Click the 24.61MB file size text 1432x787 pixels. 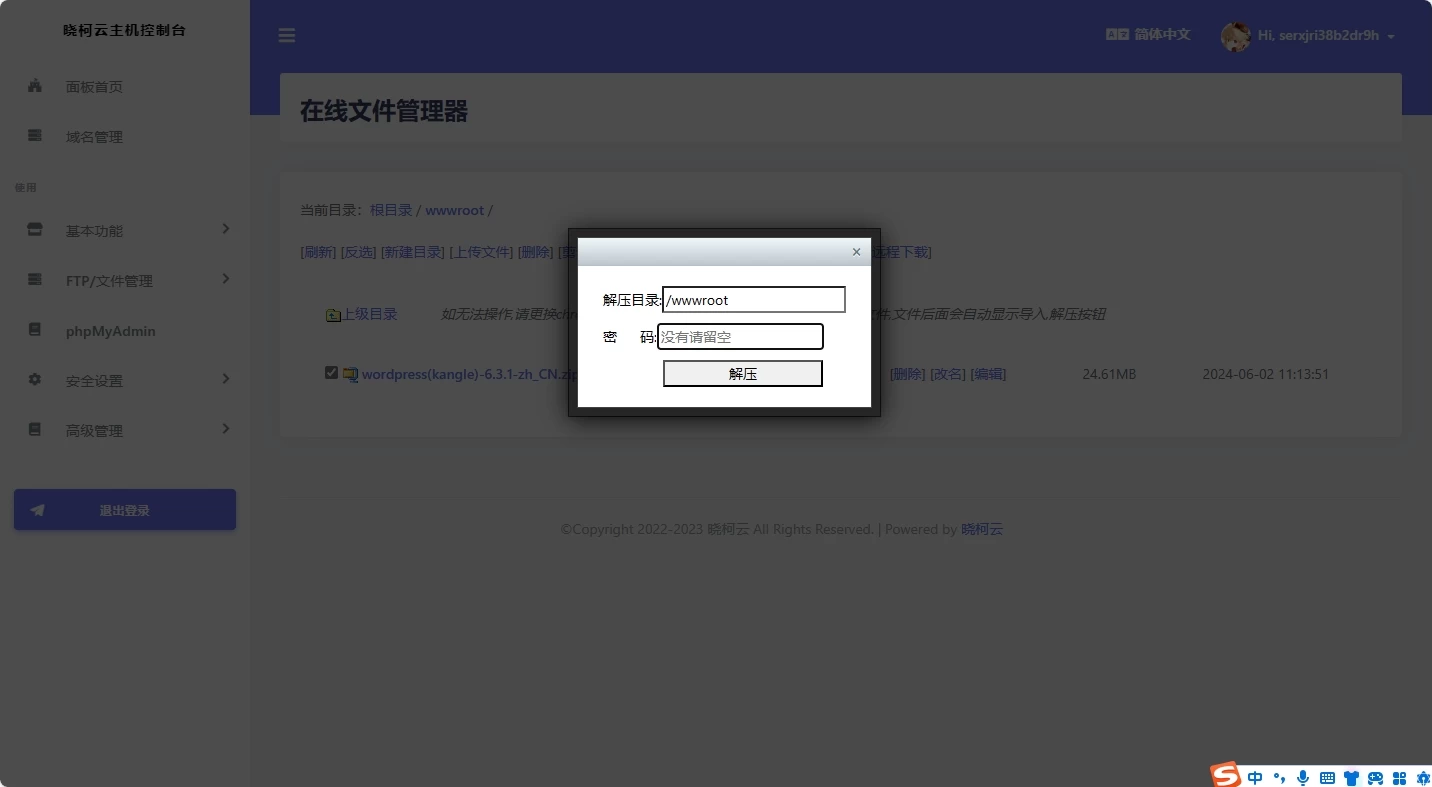pyautogui.click(x=1109, y=374)
